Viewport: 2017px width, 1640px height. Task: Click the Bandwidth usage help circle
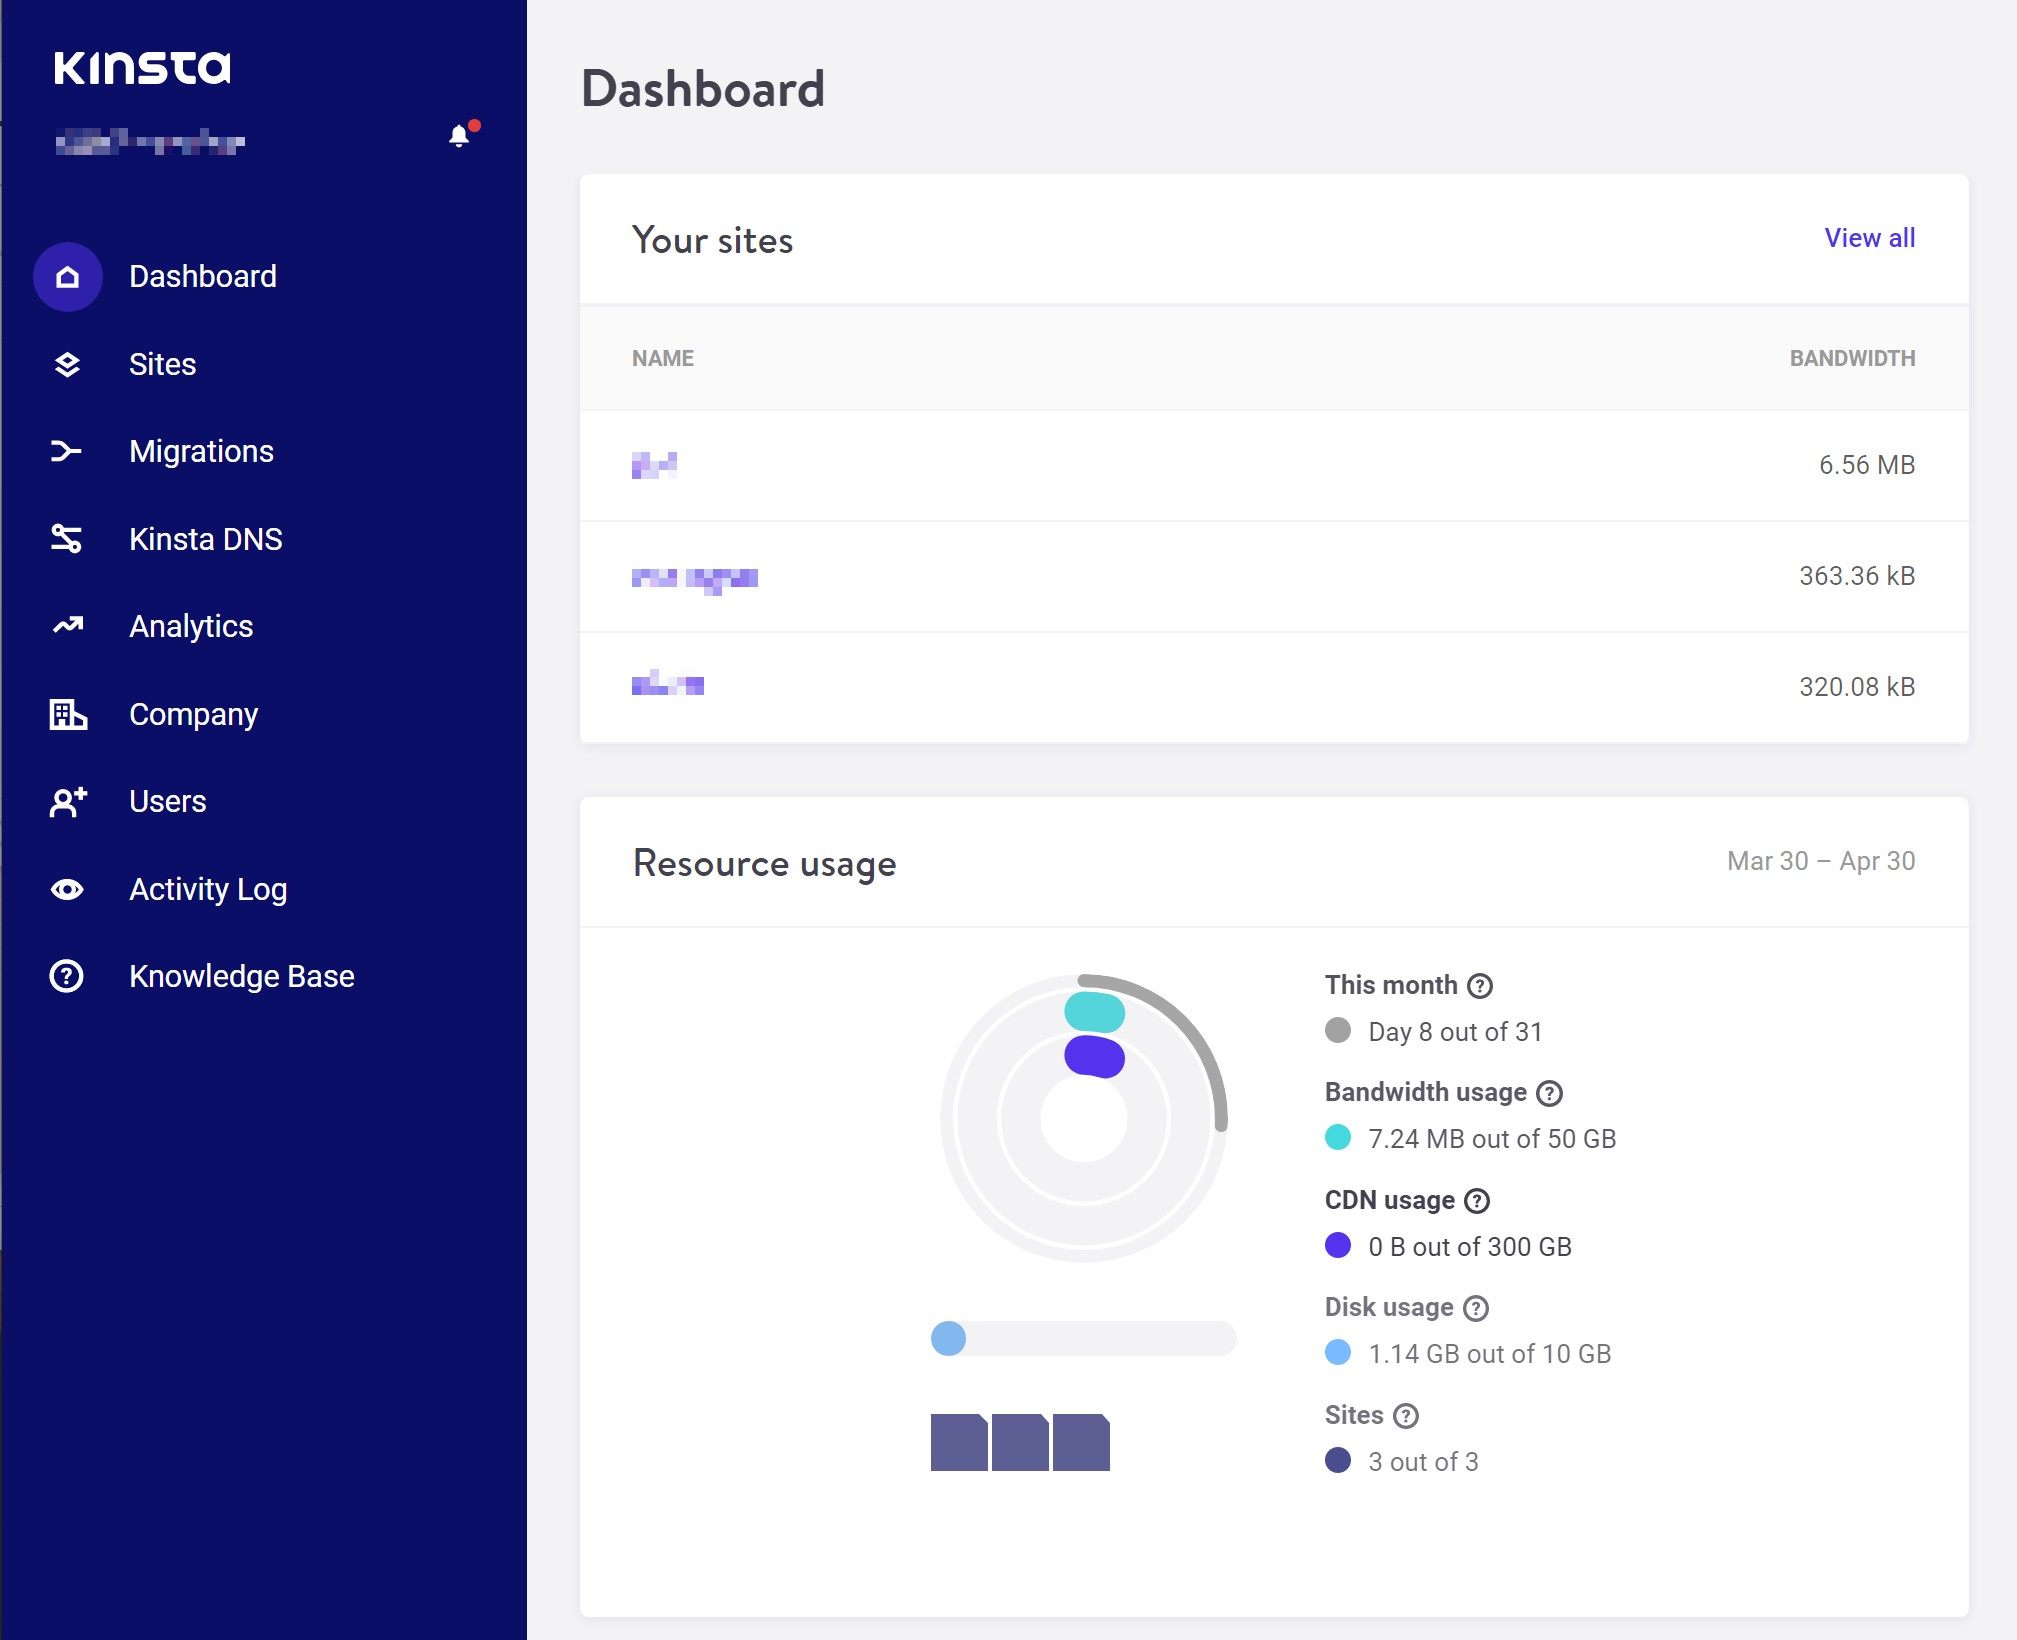(1548, 1093)
